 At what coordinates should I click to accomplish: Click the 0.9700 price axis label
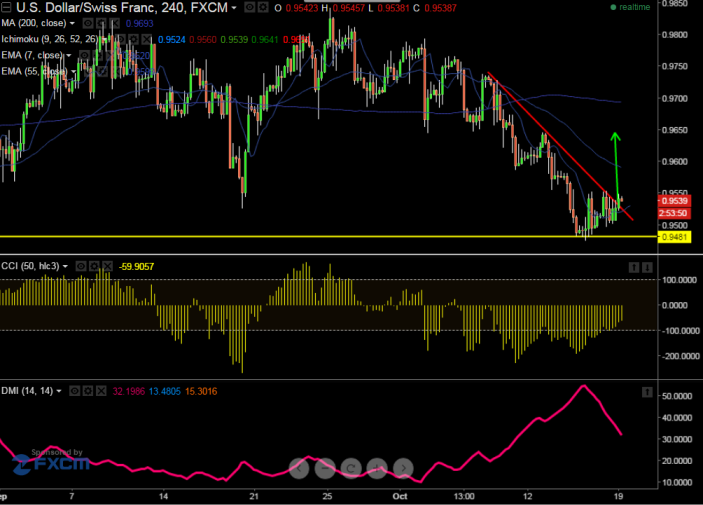[x=675, y=98]
